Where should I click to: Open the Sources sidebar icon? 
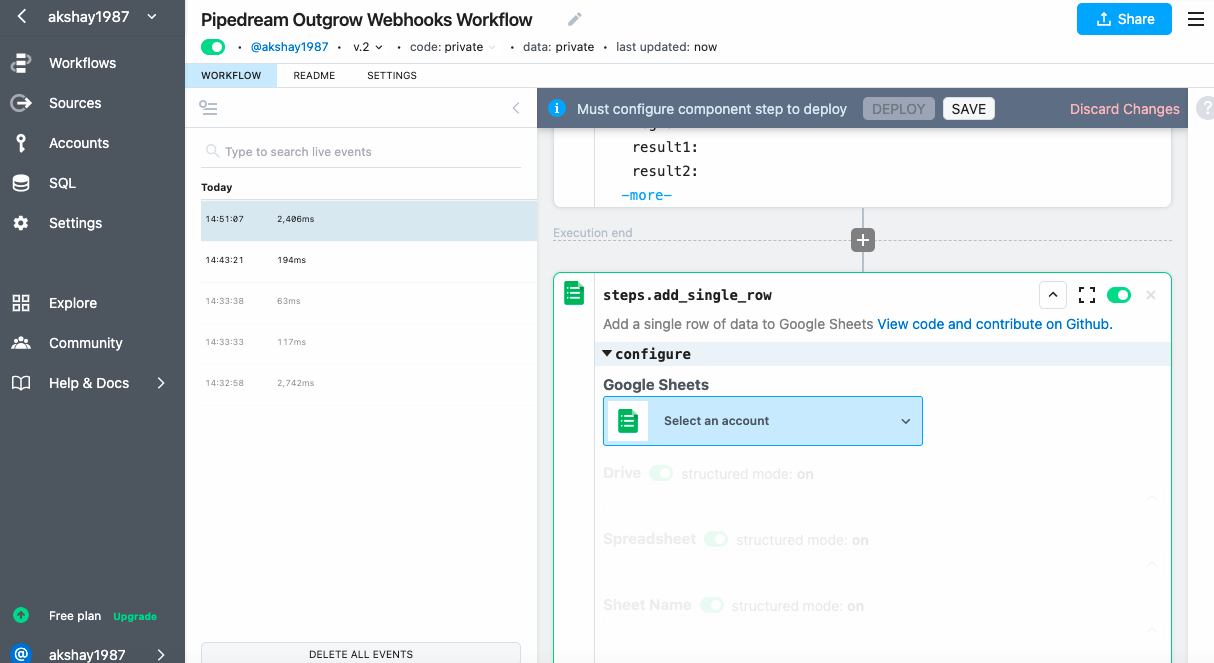21,103
